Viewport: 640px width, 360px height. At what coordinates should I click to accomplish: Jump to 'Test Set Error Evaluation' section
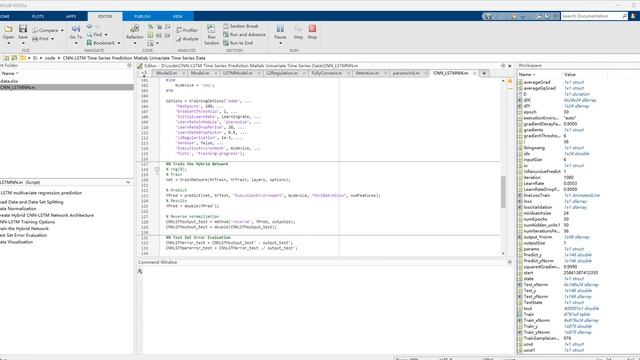click(23, 235)
